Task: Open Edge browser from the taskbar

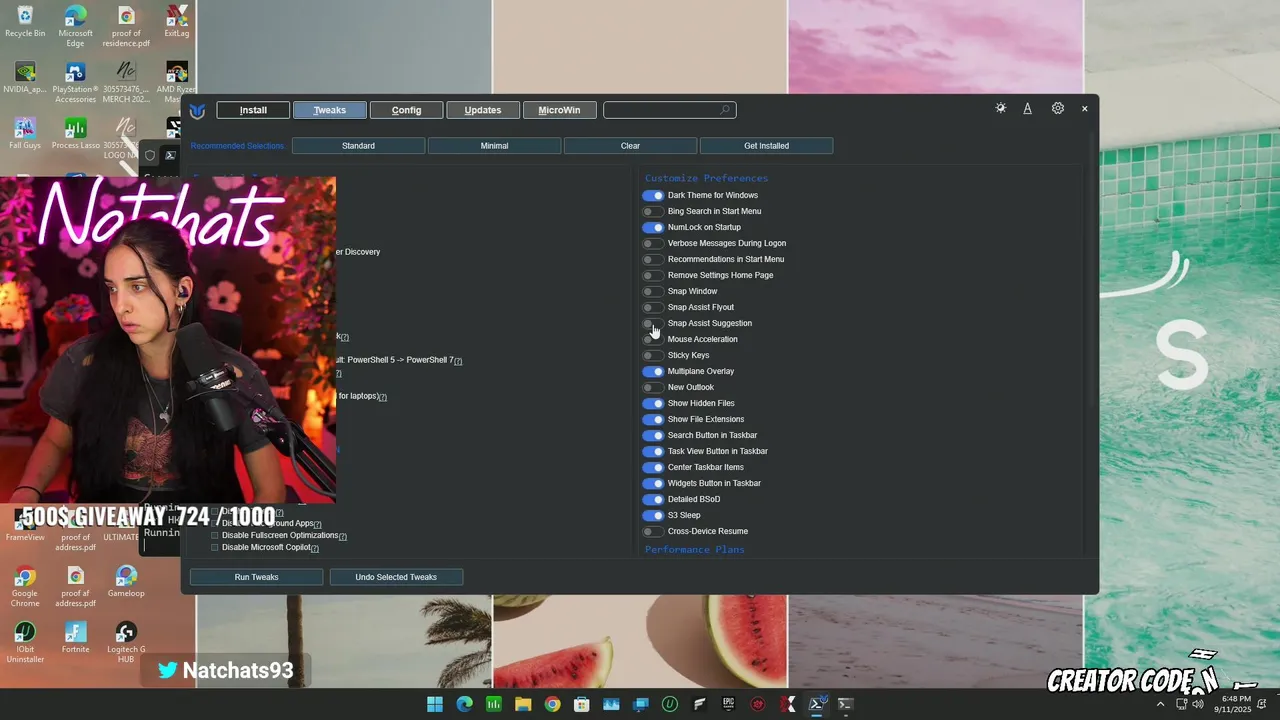Action: click(x=464, y=704)
